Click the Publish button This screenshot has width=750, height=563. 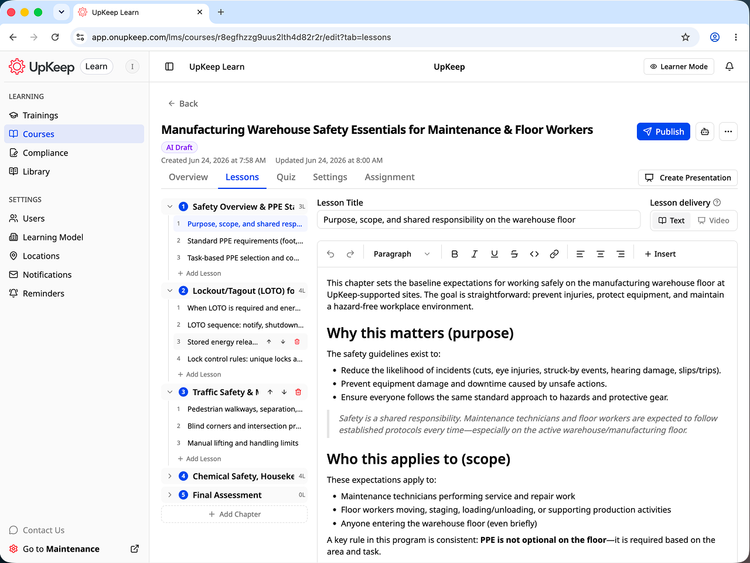[x=663, y=132]
